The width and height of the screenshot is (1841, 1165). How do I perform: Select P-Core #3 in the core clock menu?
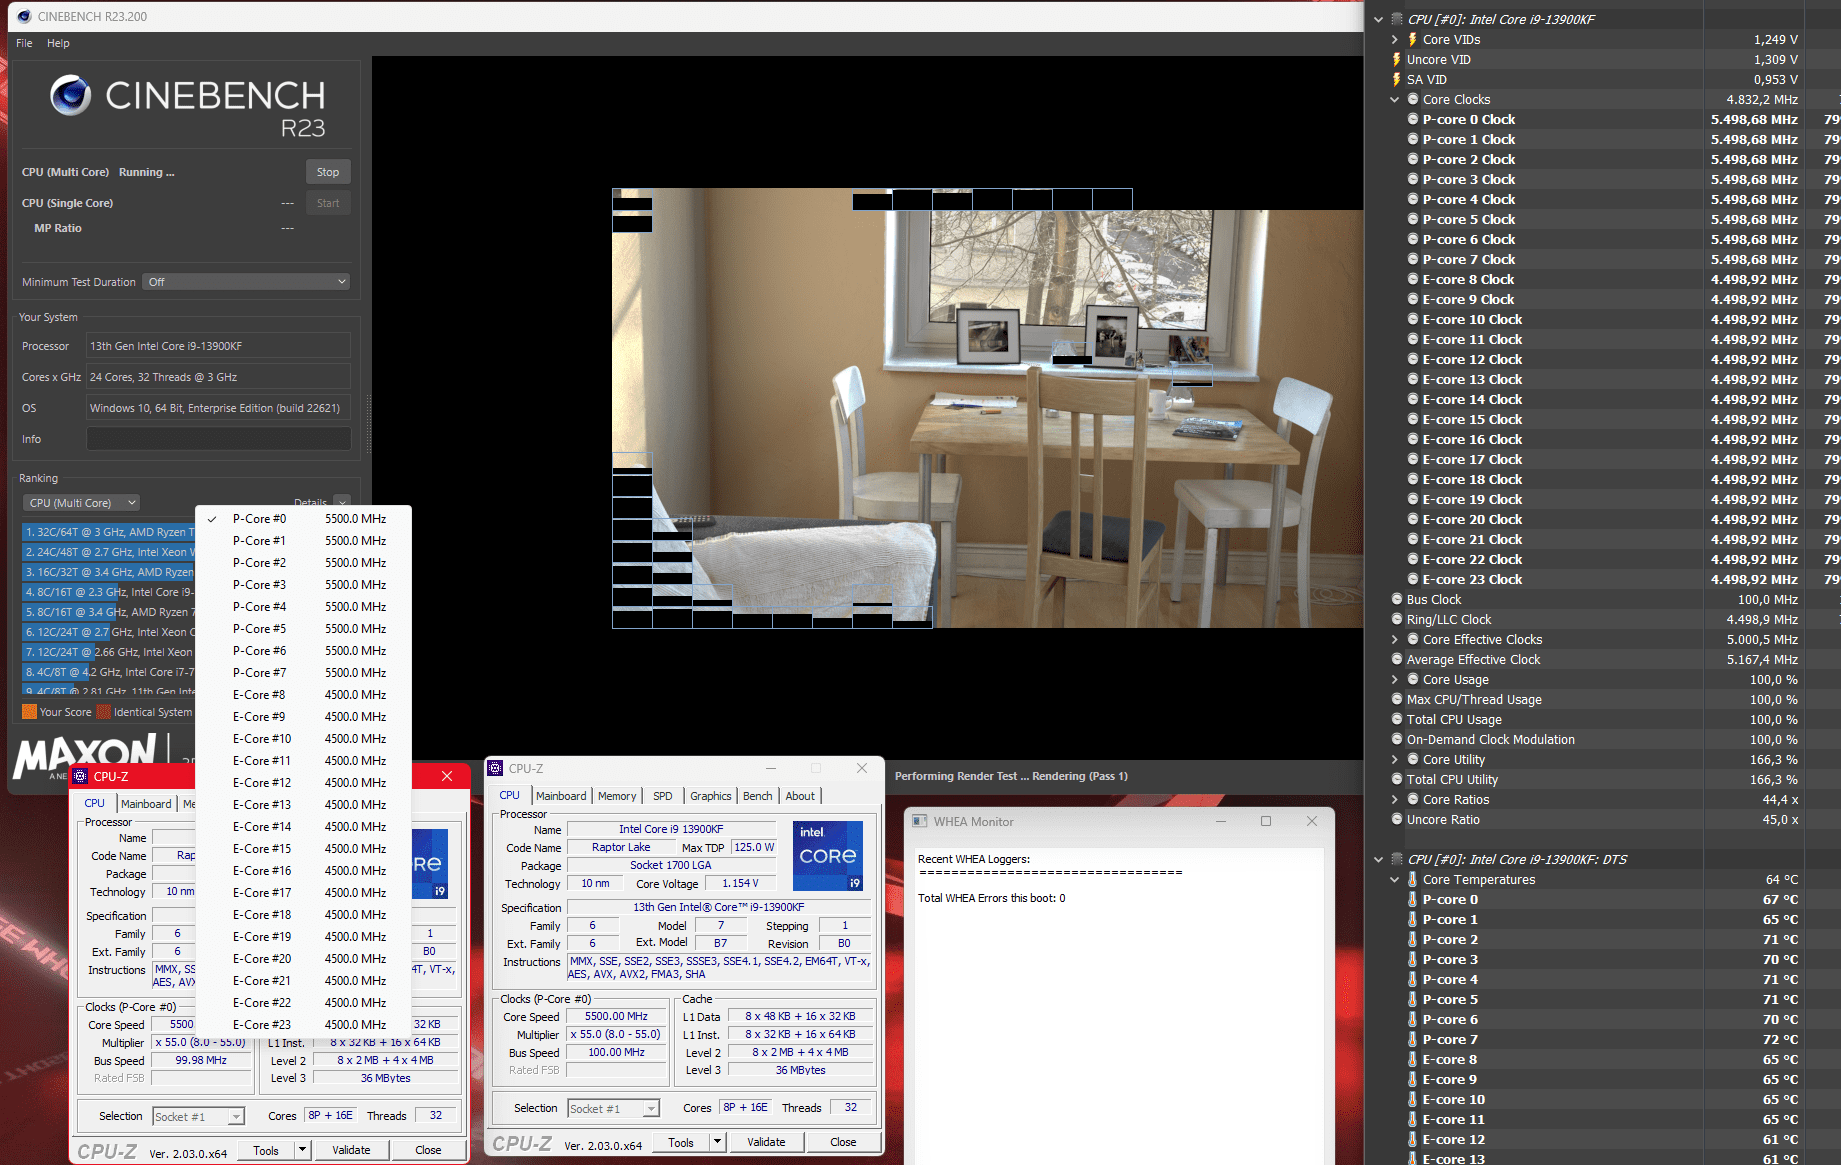304,585
